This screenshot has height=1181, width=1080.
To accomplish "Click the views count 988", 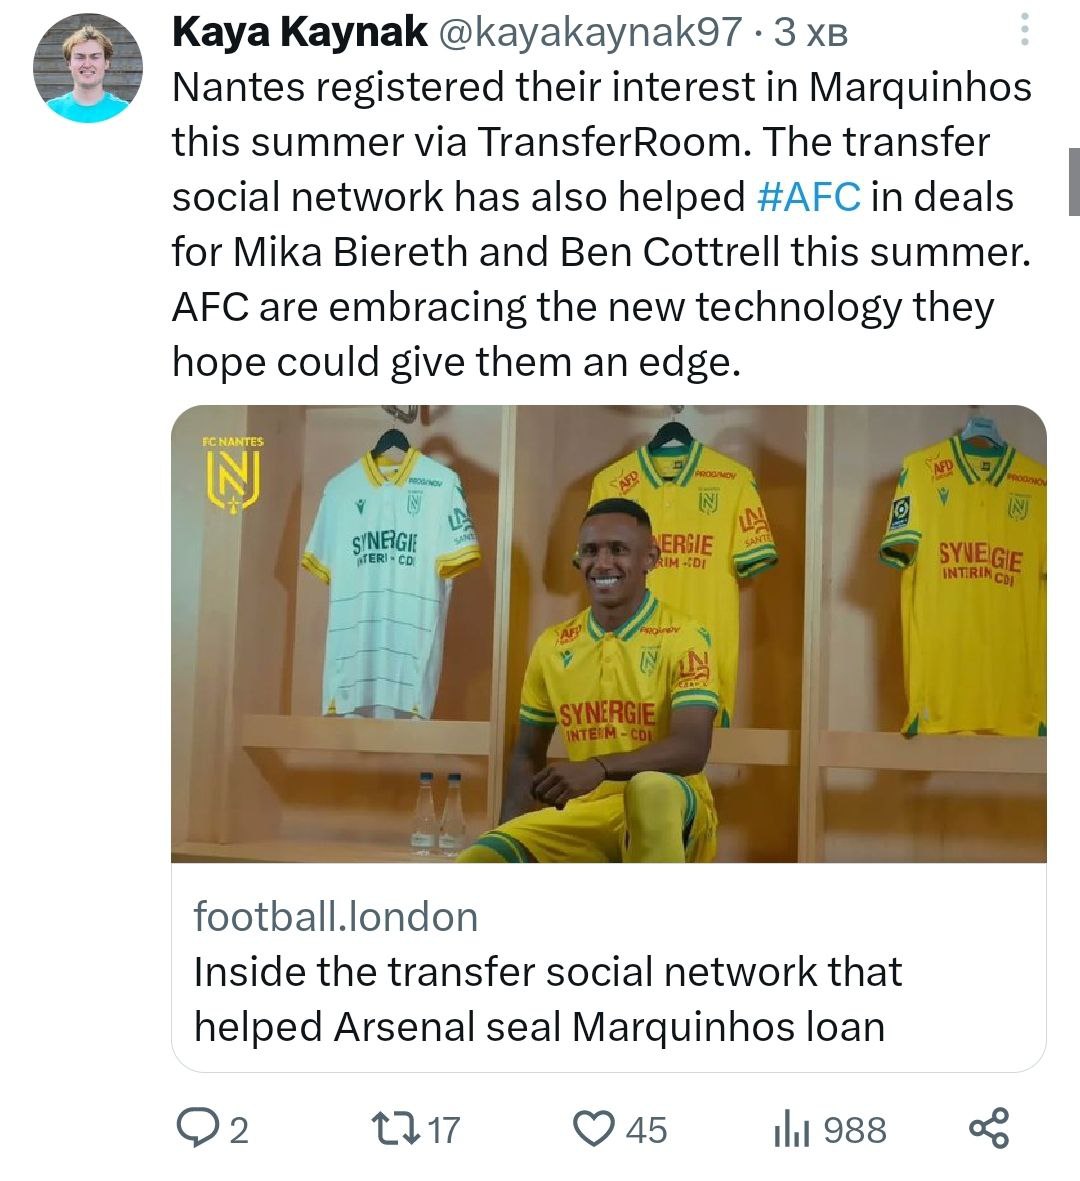I will pos(855,1130).
